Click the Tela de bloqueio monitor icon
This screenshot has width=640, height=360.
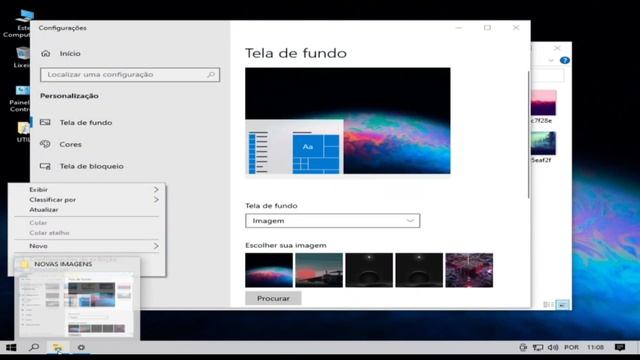click(x=45, y=166)
